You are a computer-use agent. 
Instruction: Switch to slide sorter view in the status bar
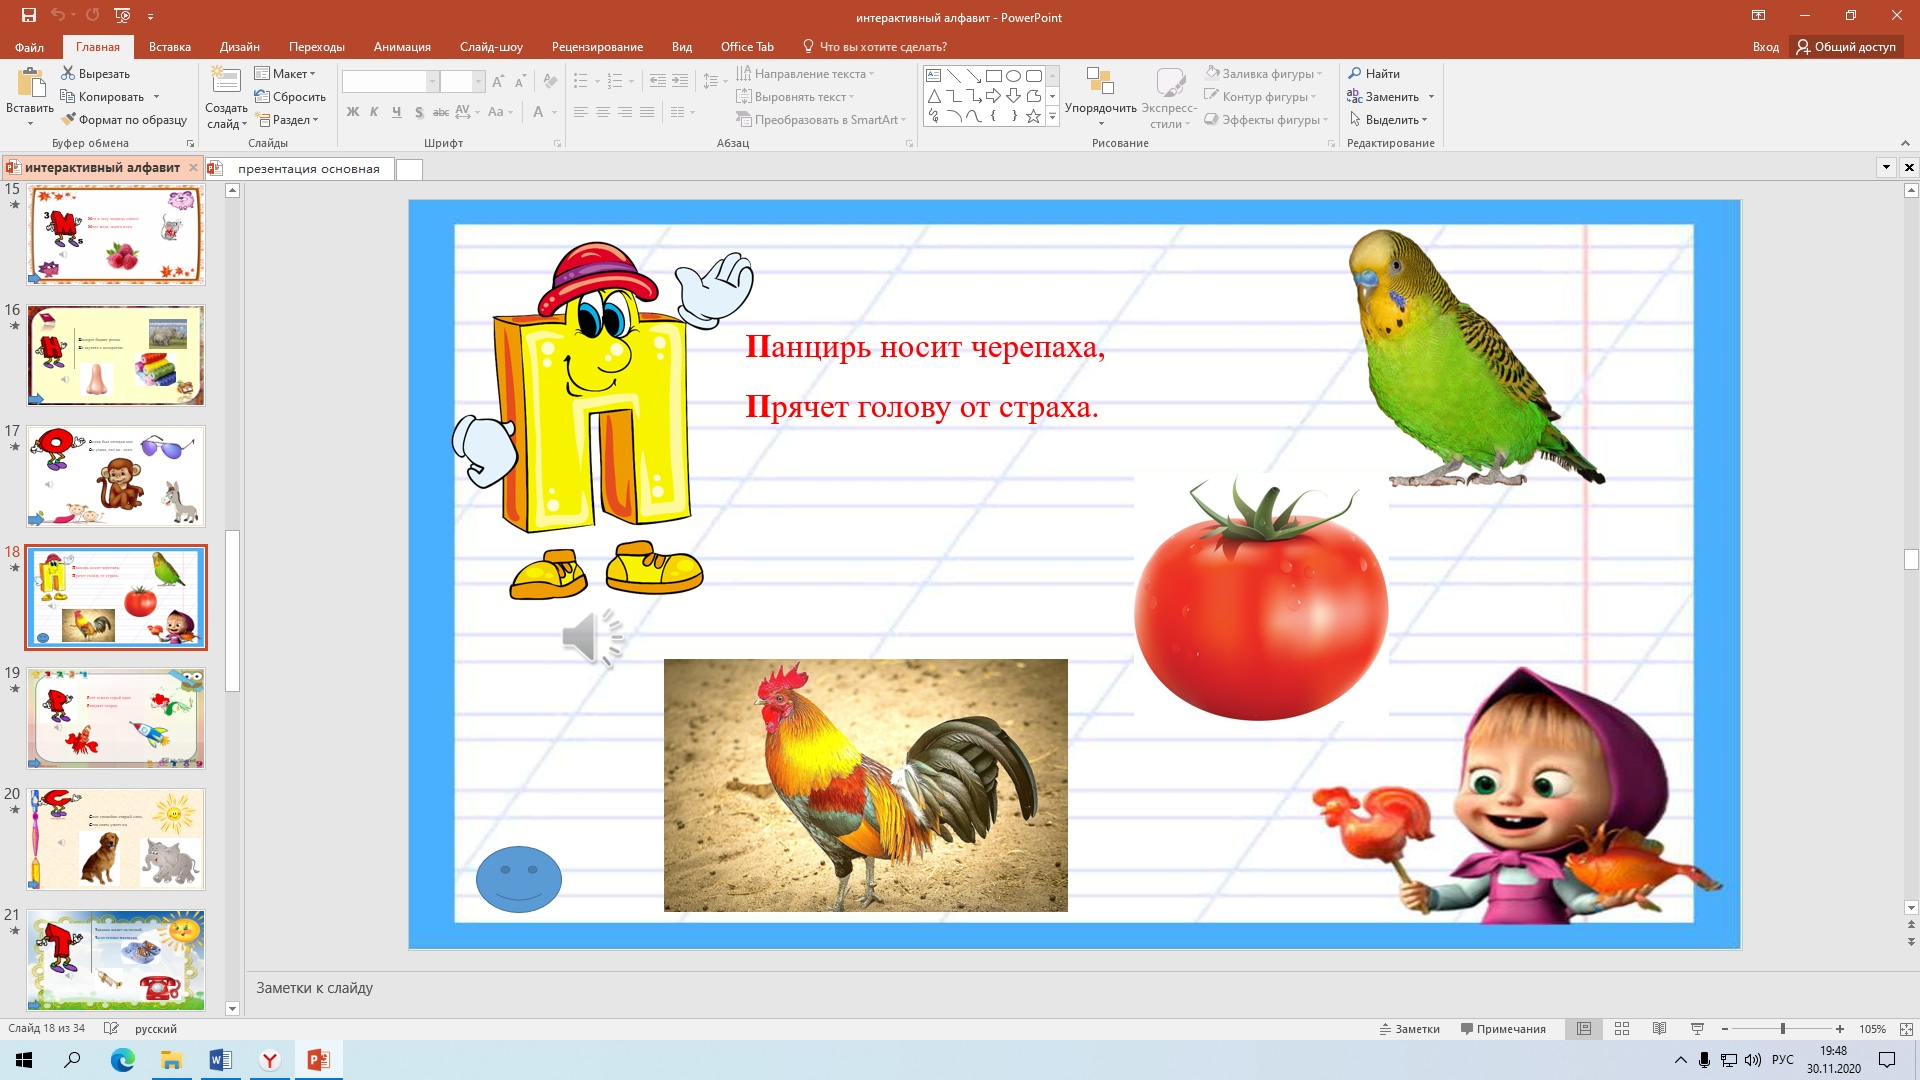1622,1029
